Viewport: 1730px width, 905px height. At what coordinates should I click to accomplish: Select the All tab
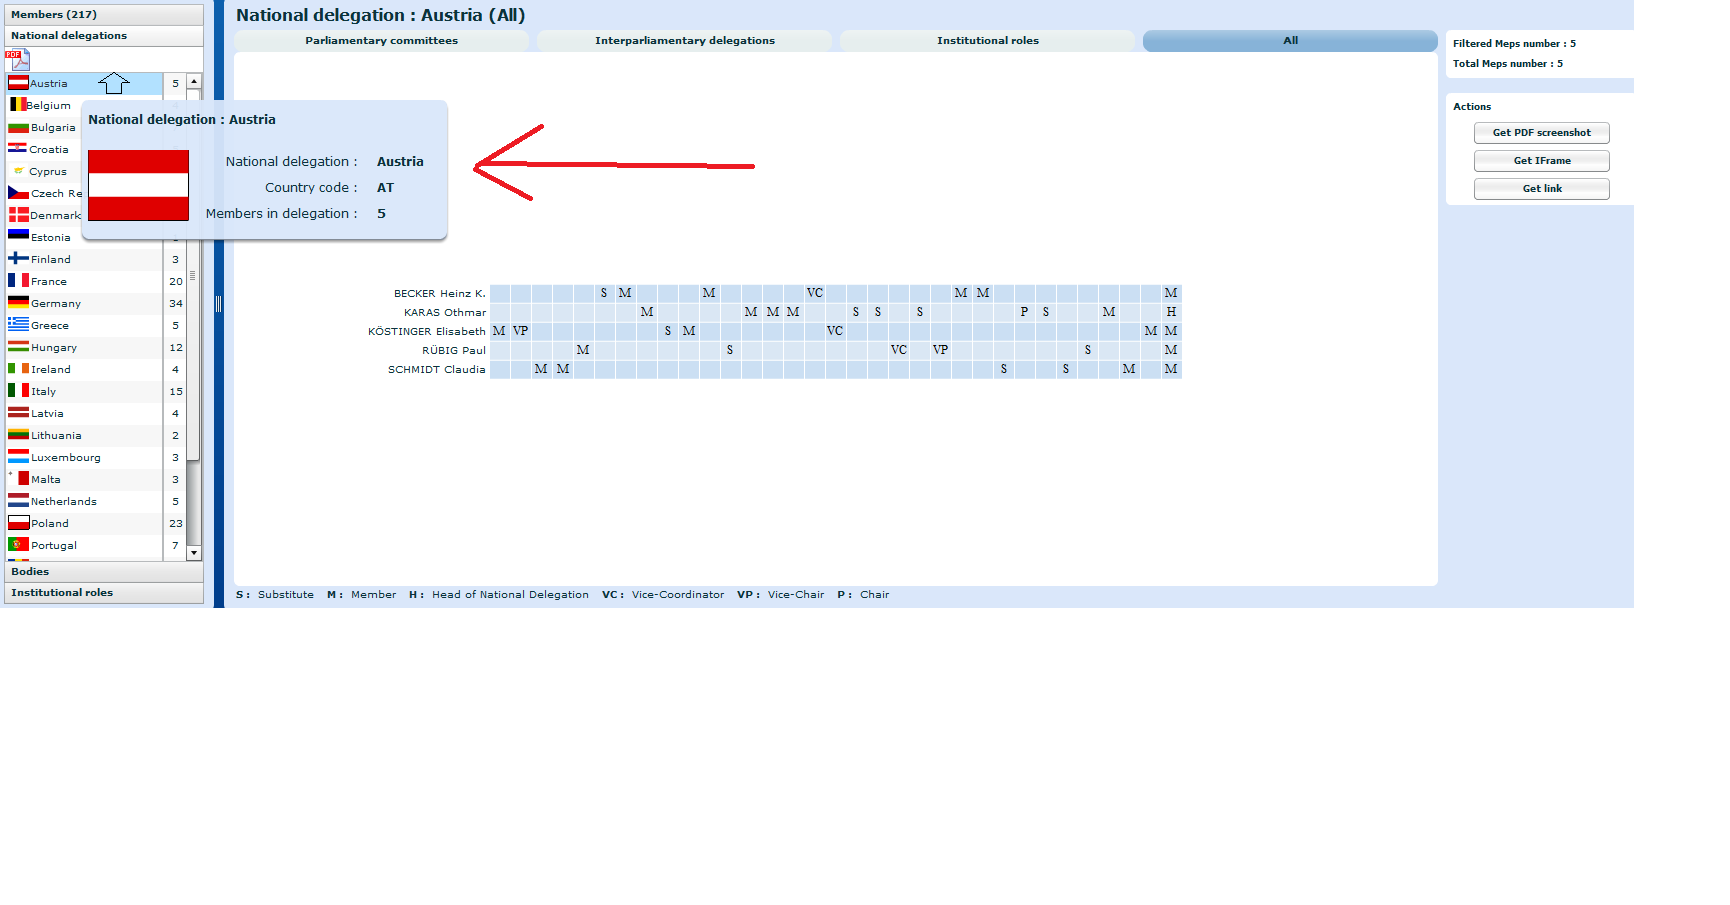click(x=1290, y=41)
